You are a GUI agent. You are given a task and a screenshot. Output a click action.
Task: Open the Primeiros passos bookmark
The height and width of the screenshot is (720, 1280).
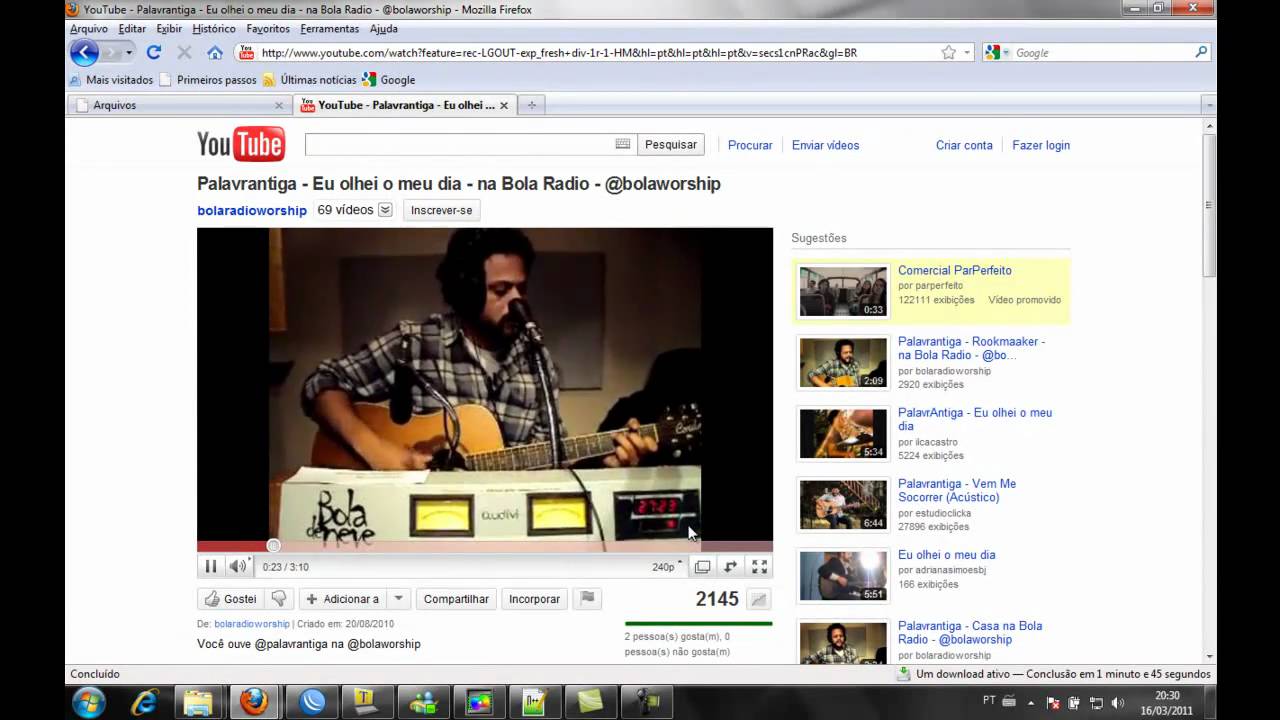tap(208, 80)
